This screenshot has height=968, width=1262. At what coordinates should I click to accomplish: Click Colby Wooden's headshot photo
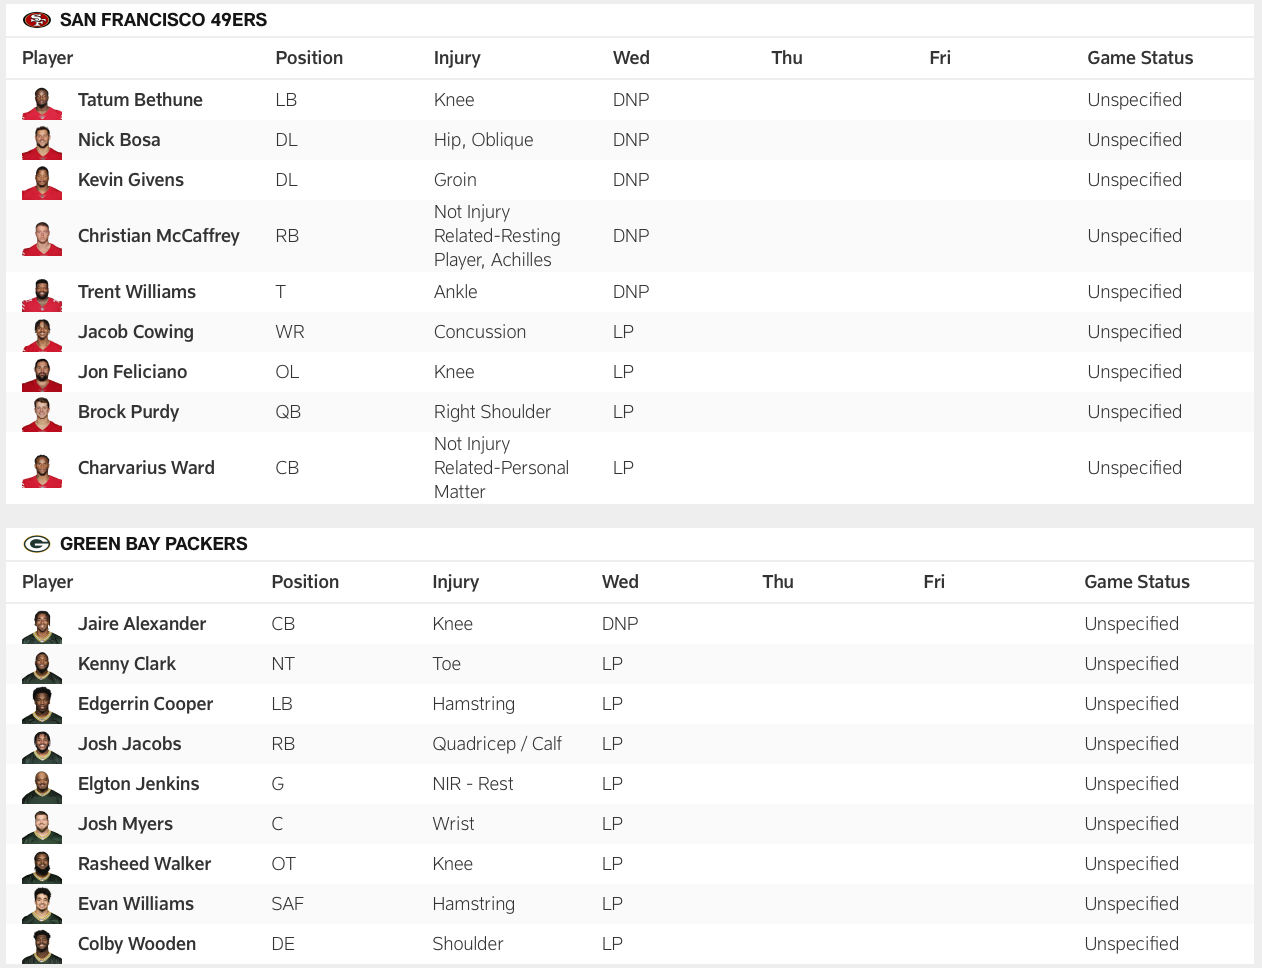coord(41,943)
